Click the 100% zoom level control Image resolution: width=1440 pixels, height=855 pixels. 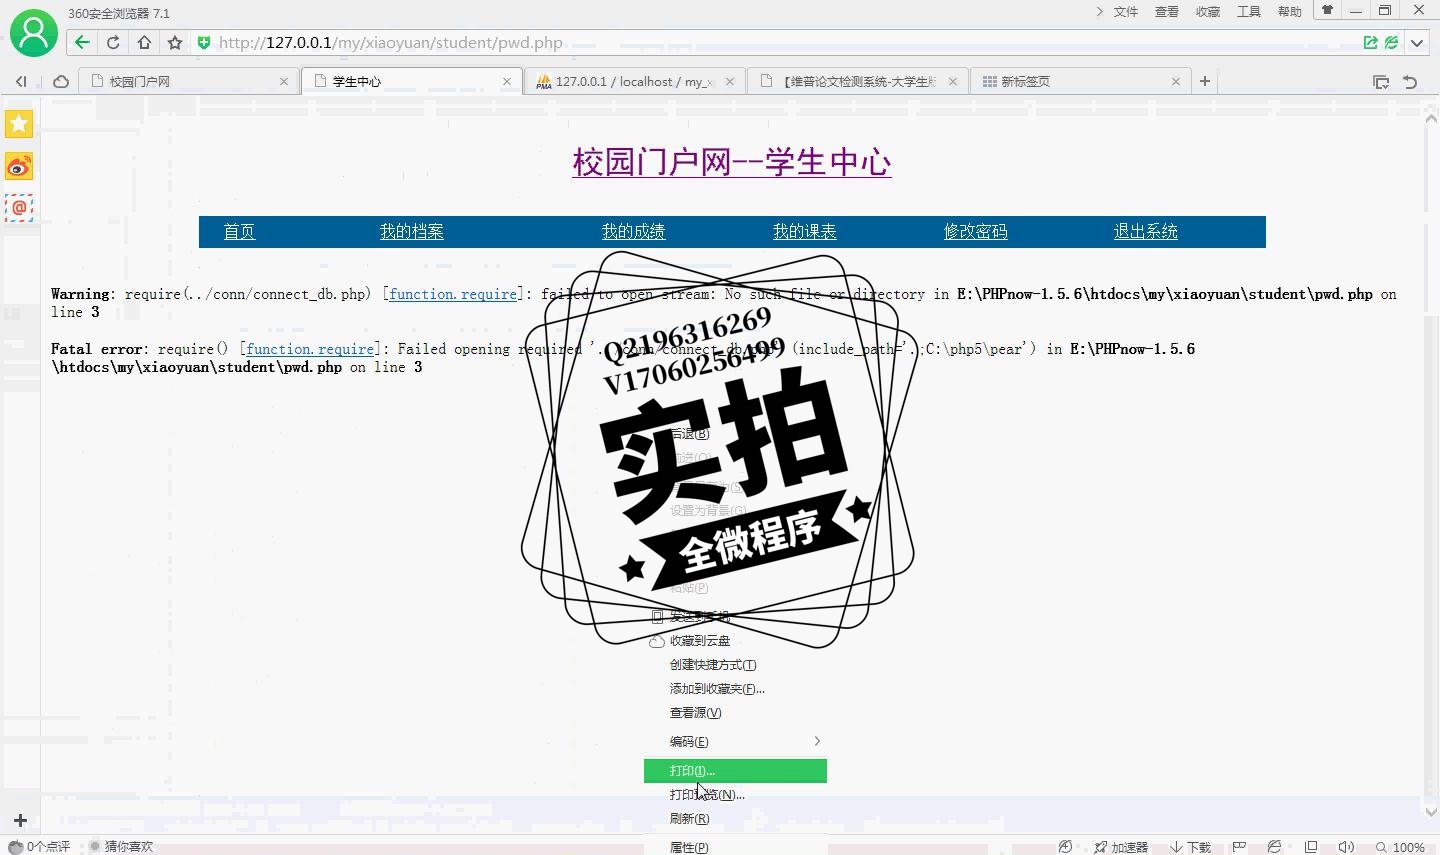point(1401,847)
